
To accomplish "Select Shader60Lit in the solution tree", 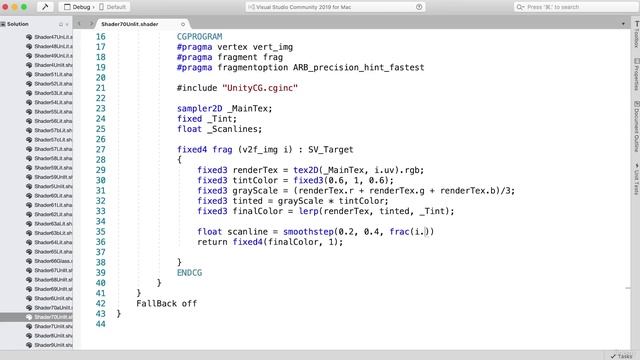I will pos(53,196).
